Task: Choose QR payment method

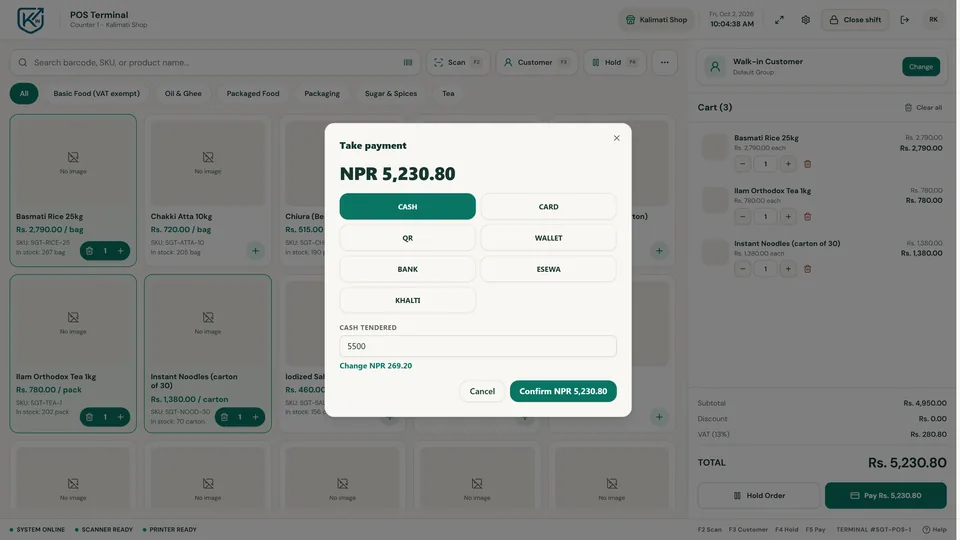Action: point(407,238)
